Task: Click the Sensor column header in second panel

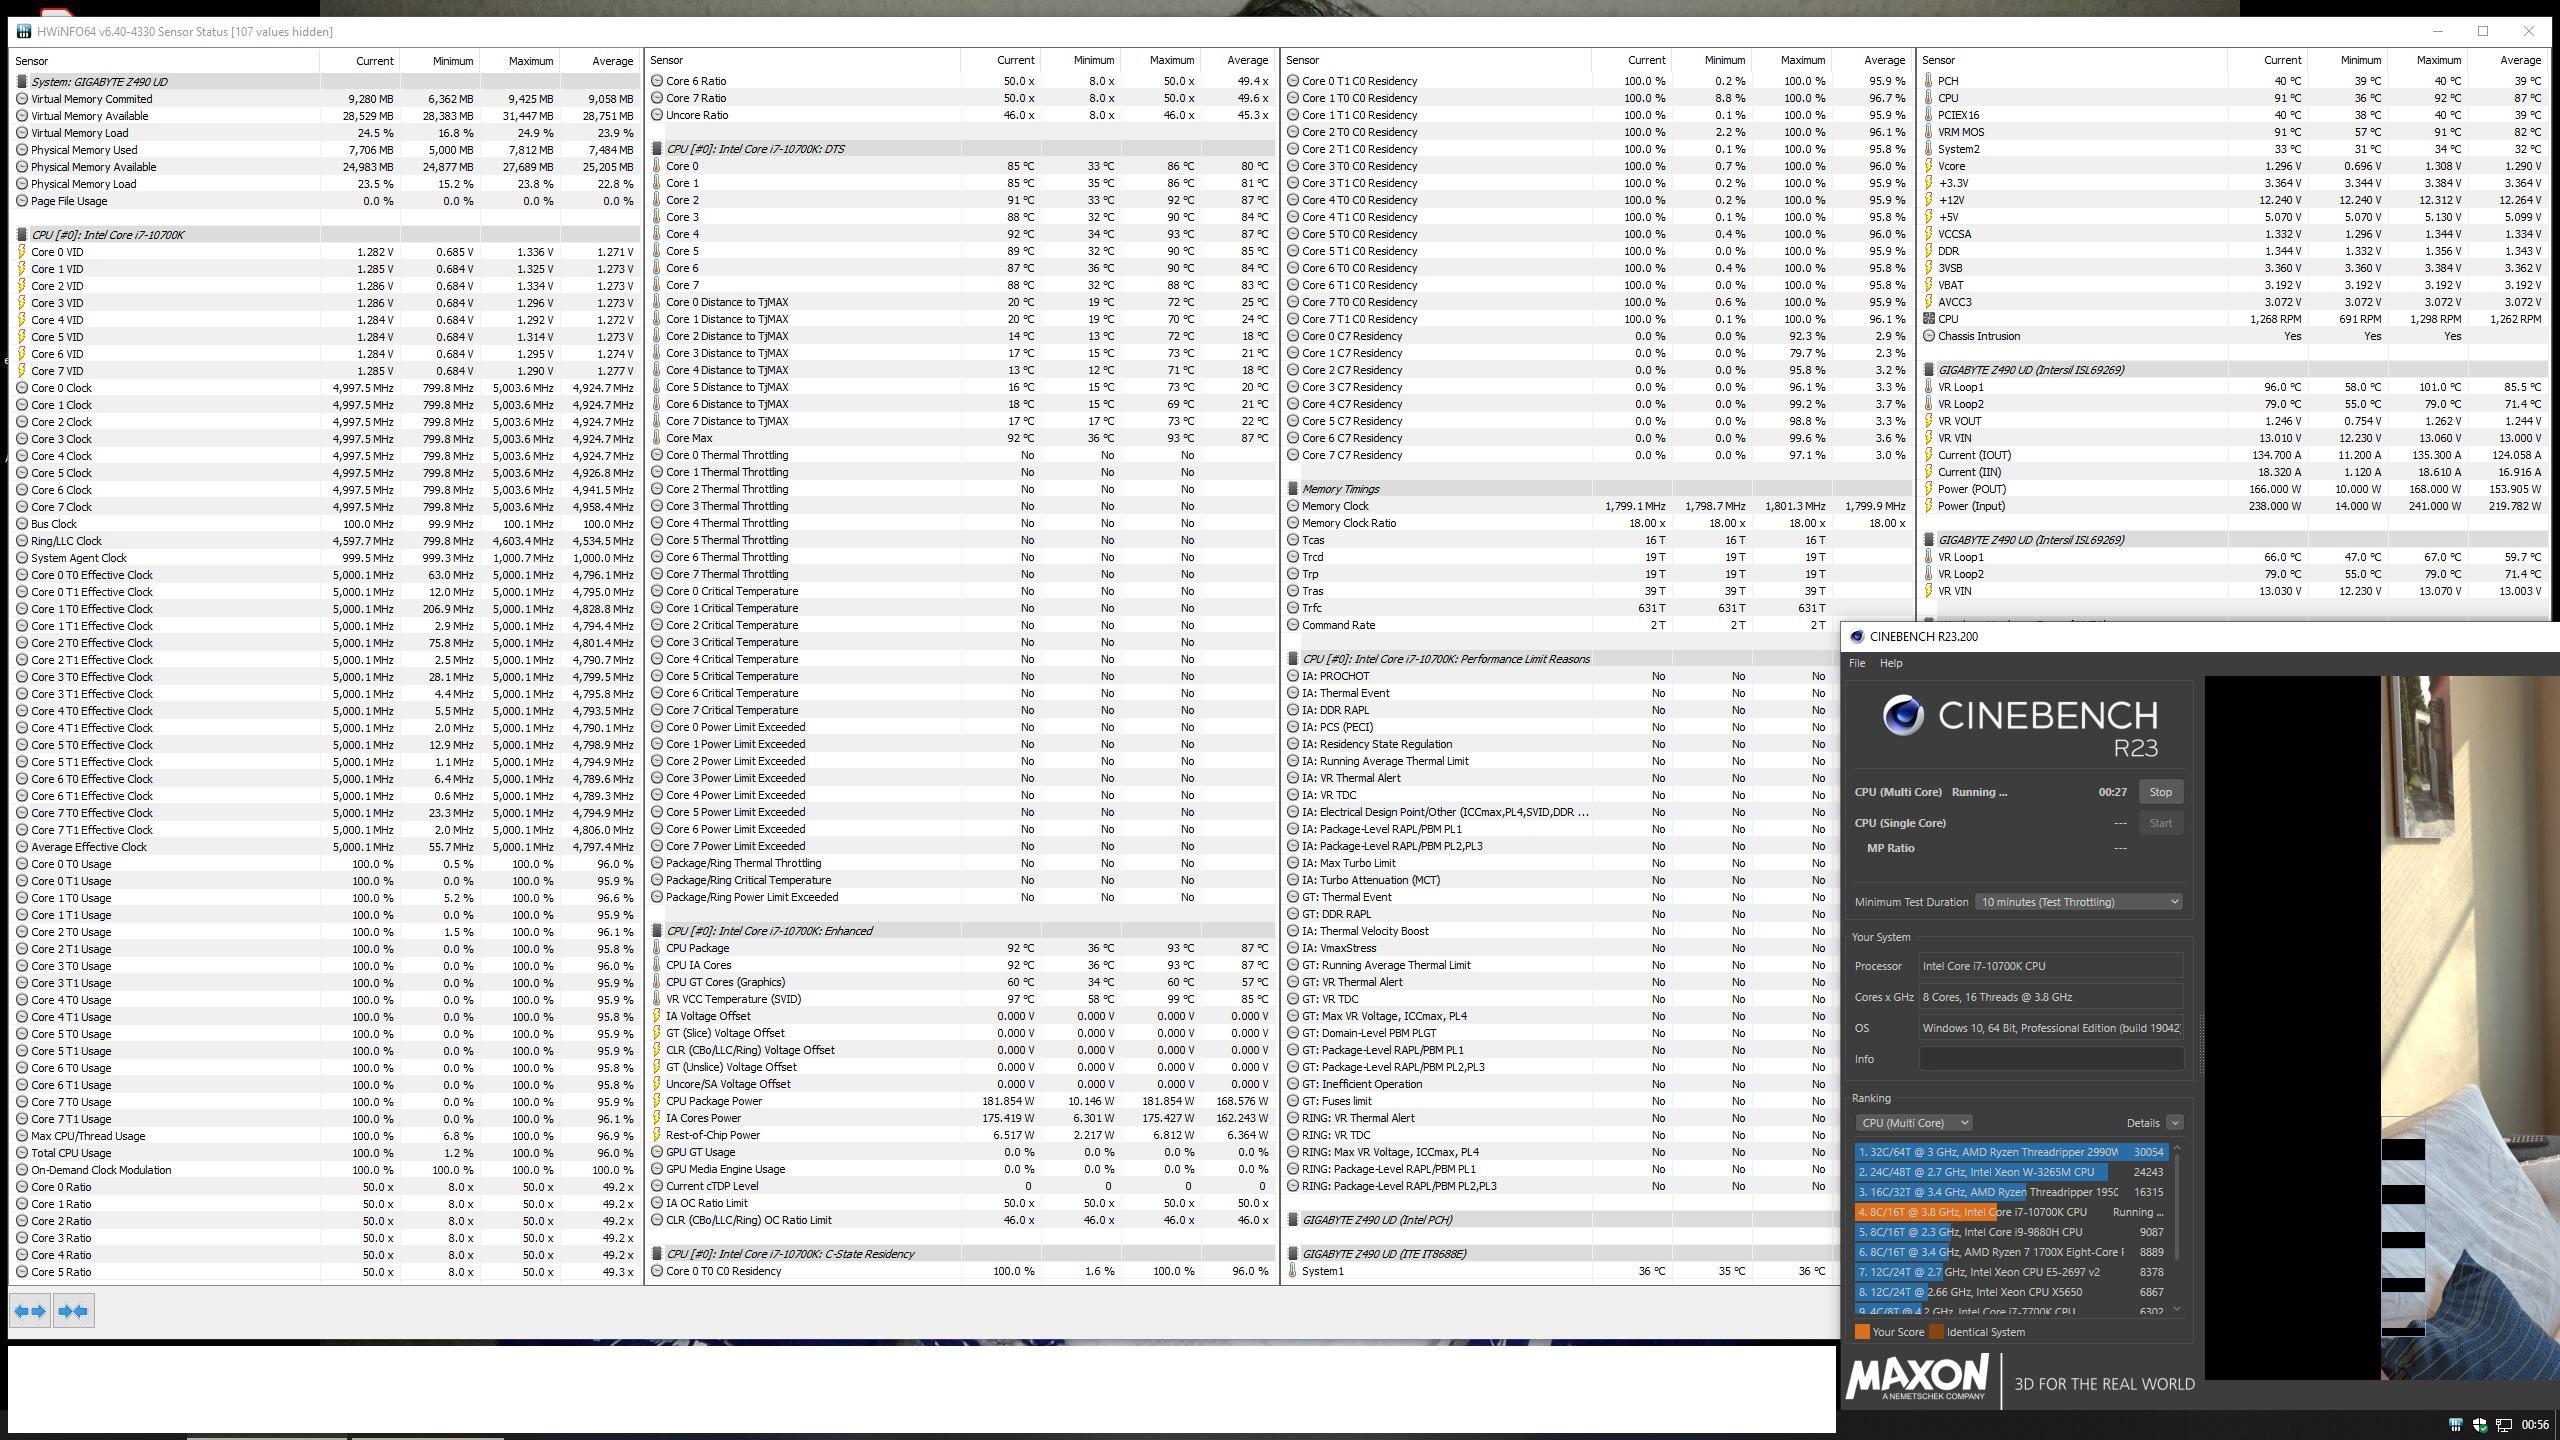Action: click(x=803, y=61)
